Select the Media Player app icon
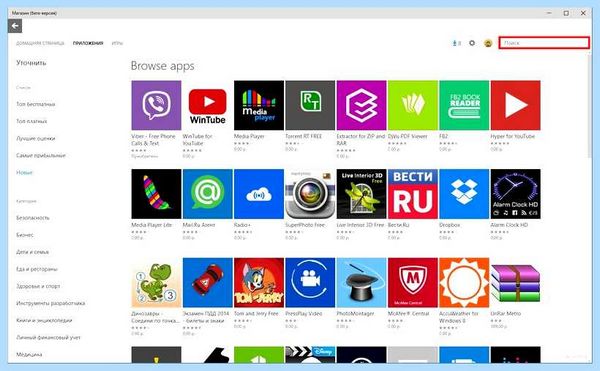Screen dimensions: 600x371 point(259,105)
